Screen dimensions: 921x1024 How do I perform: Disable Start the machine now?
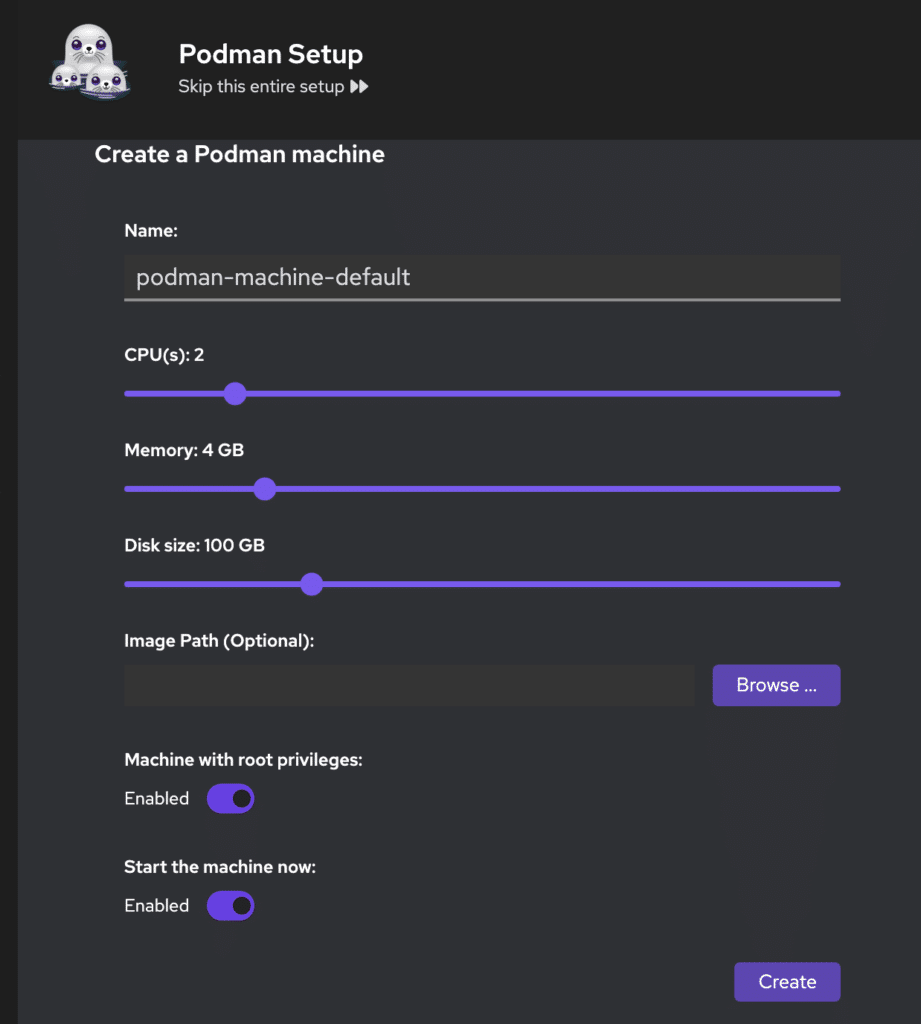230,905
